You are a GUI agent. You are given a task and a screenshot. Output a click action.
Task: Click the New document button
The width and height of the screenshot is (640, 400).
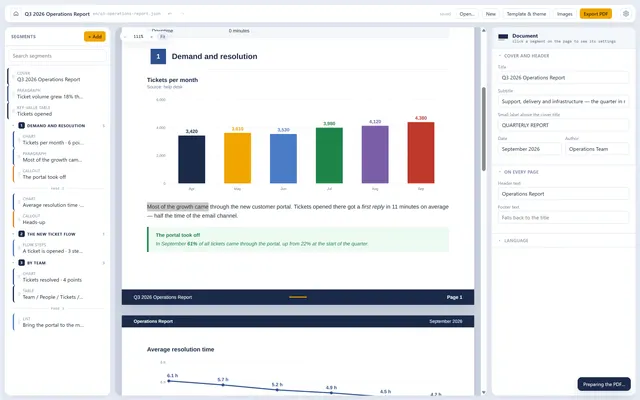tap(491, 14)
